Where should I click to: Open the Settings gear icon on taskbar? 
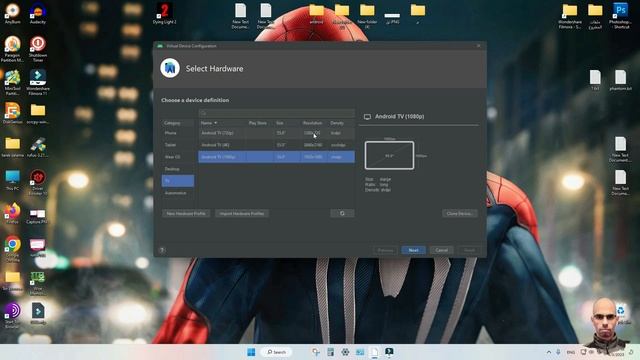tap(345, 352)
